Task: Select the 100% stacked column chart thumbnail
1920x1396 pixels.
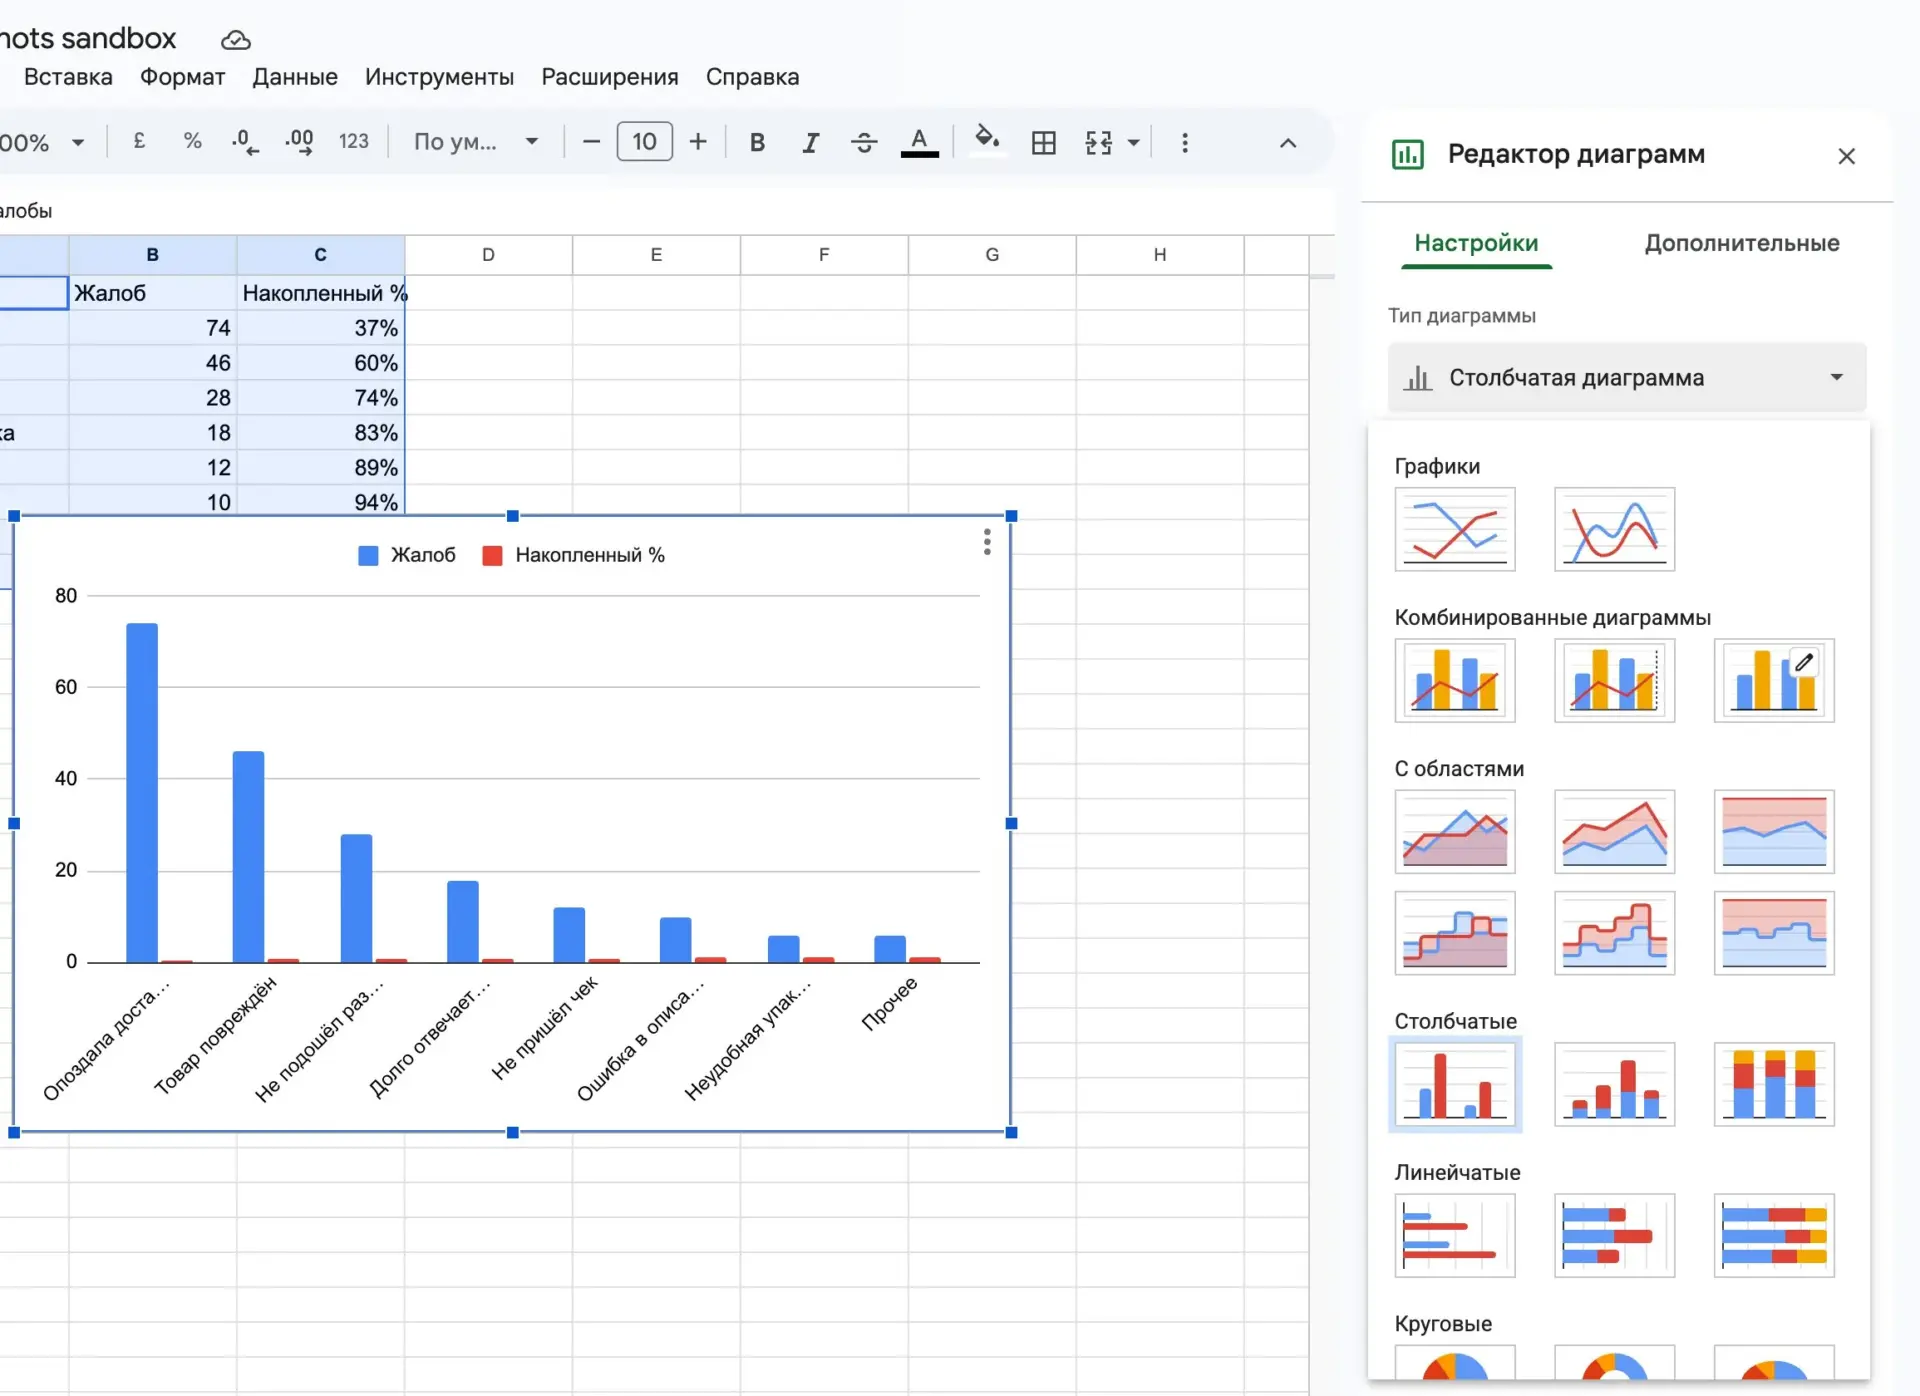Action: point(1773,1084)
